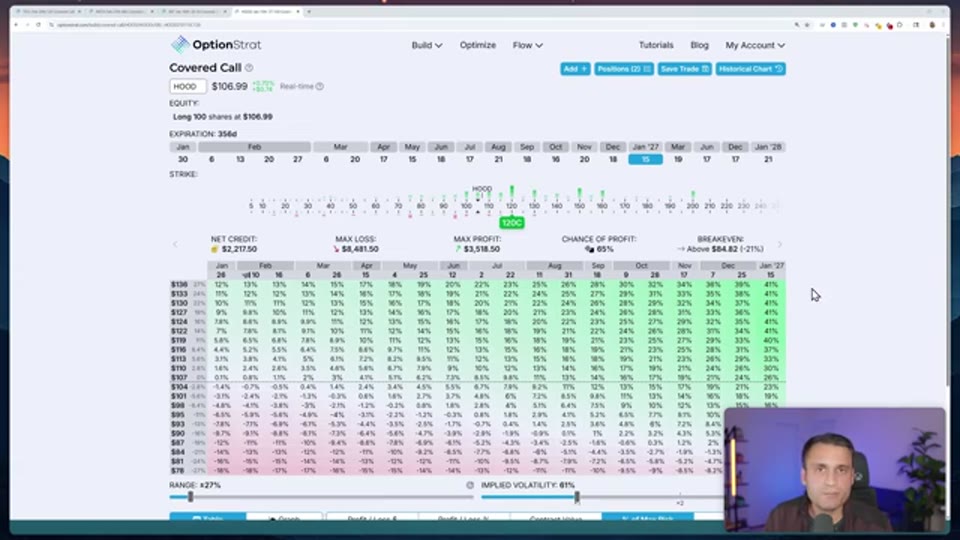Click the $78 price row label
Viewport: 960px width, 540px height.
click(178, 471)
